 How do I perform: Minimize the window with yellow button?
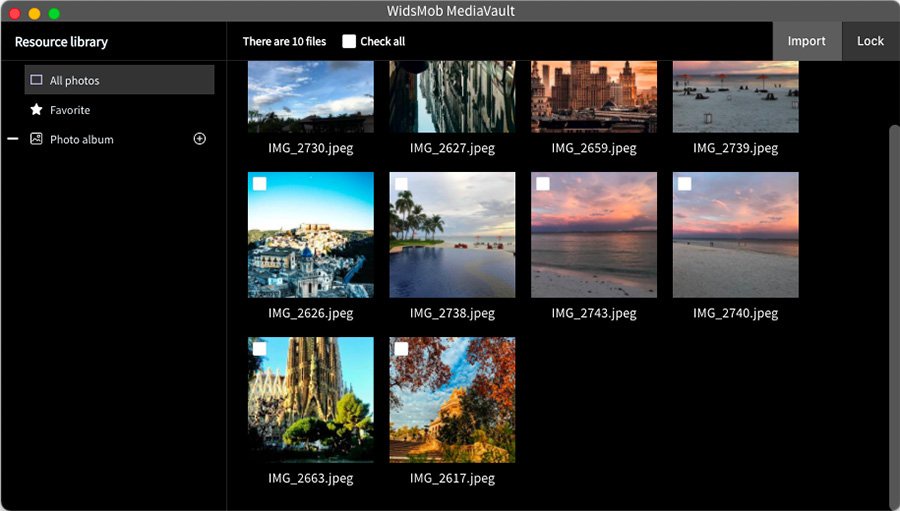pos(34,13)
